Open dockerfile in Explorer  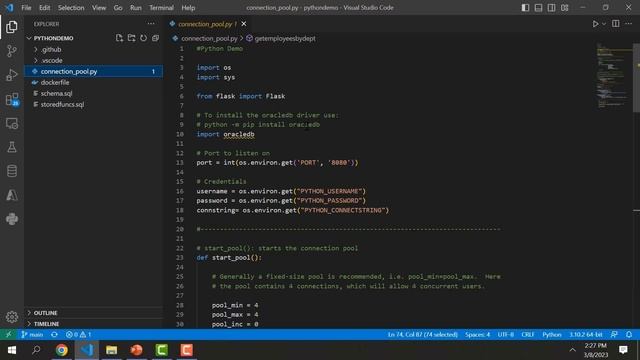(x=55, y=82)
